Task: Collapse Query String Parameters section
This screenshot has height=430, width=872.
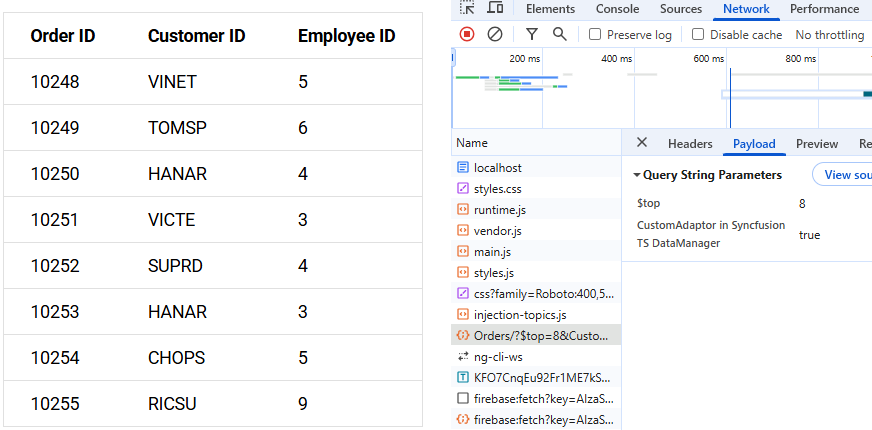Action: pyautogui.click(x=637, y=175)
